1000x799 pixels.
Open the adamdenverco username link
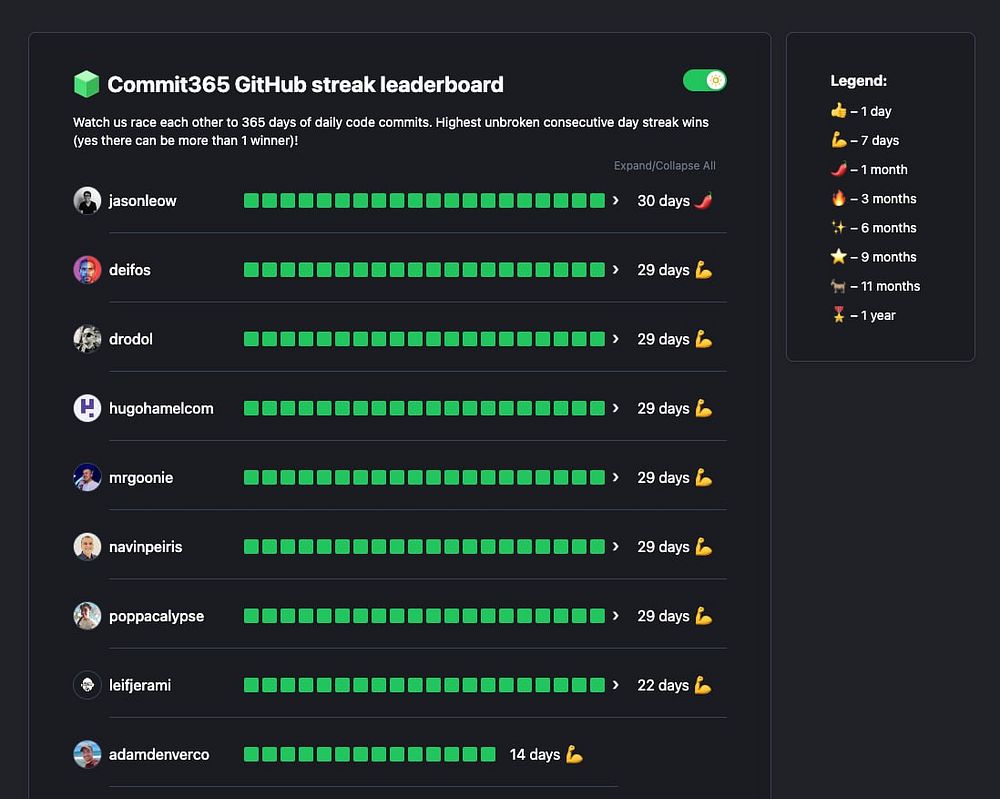point(159,755)
